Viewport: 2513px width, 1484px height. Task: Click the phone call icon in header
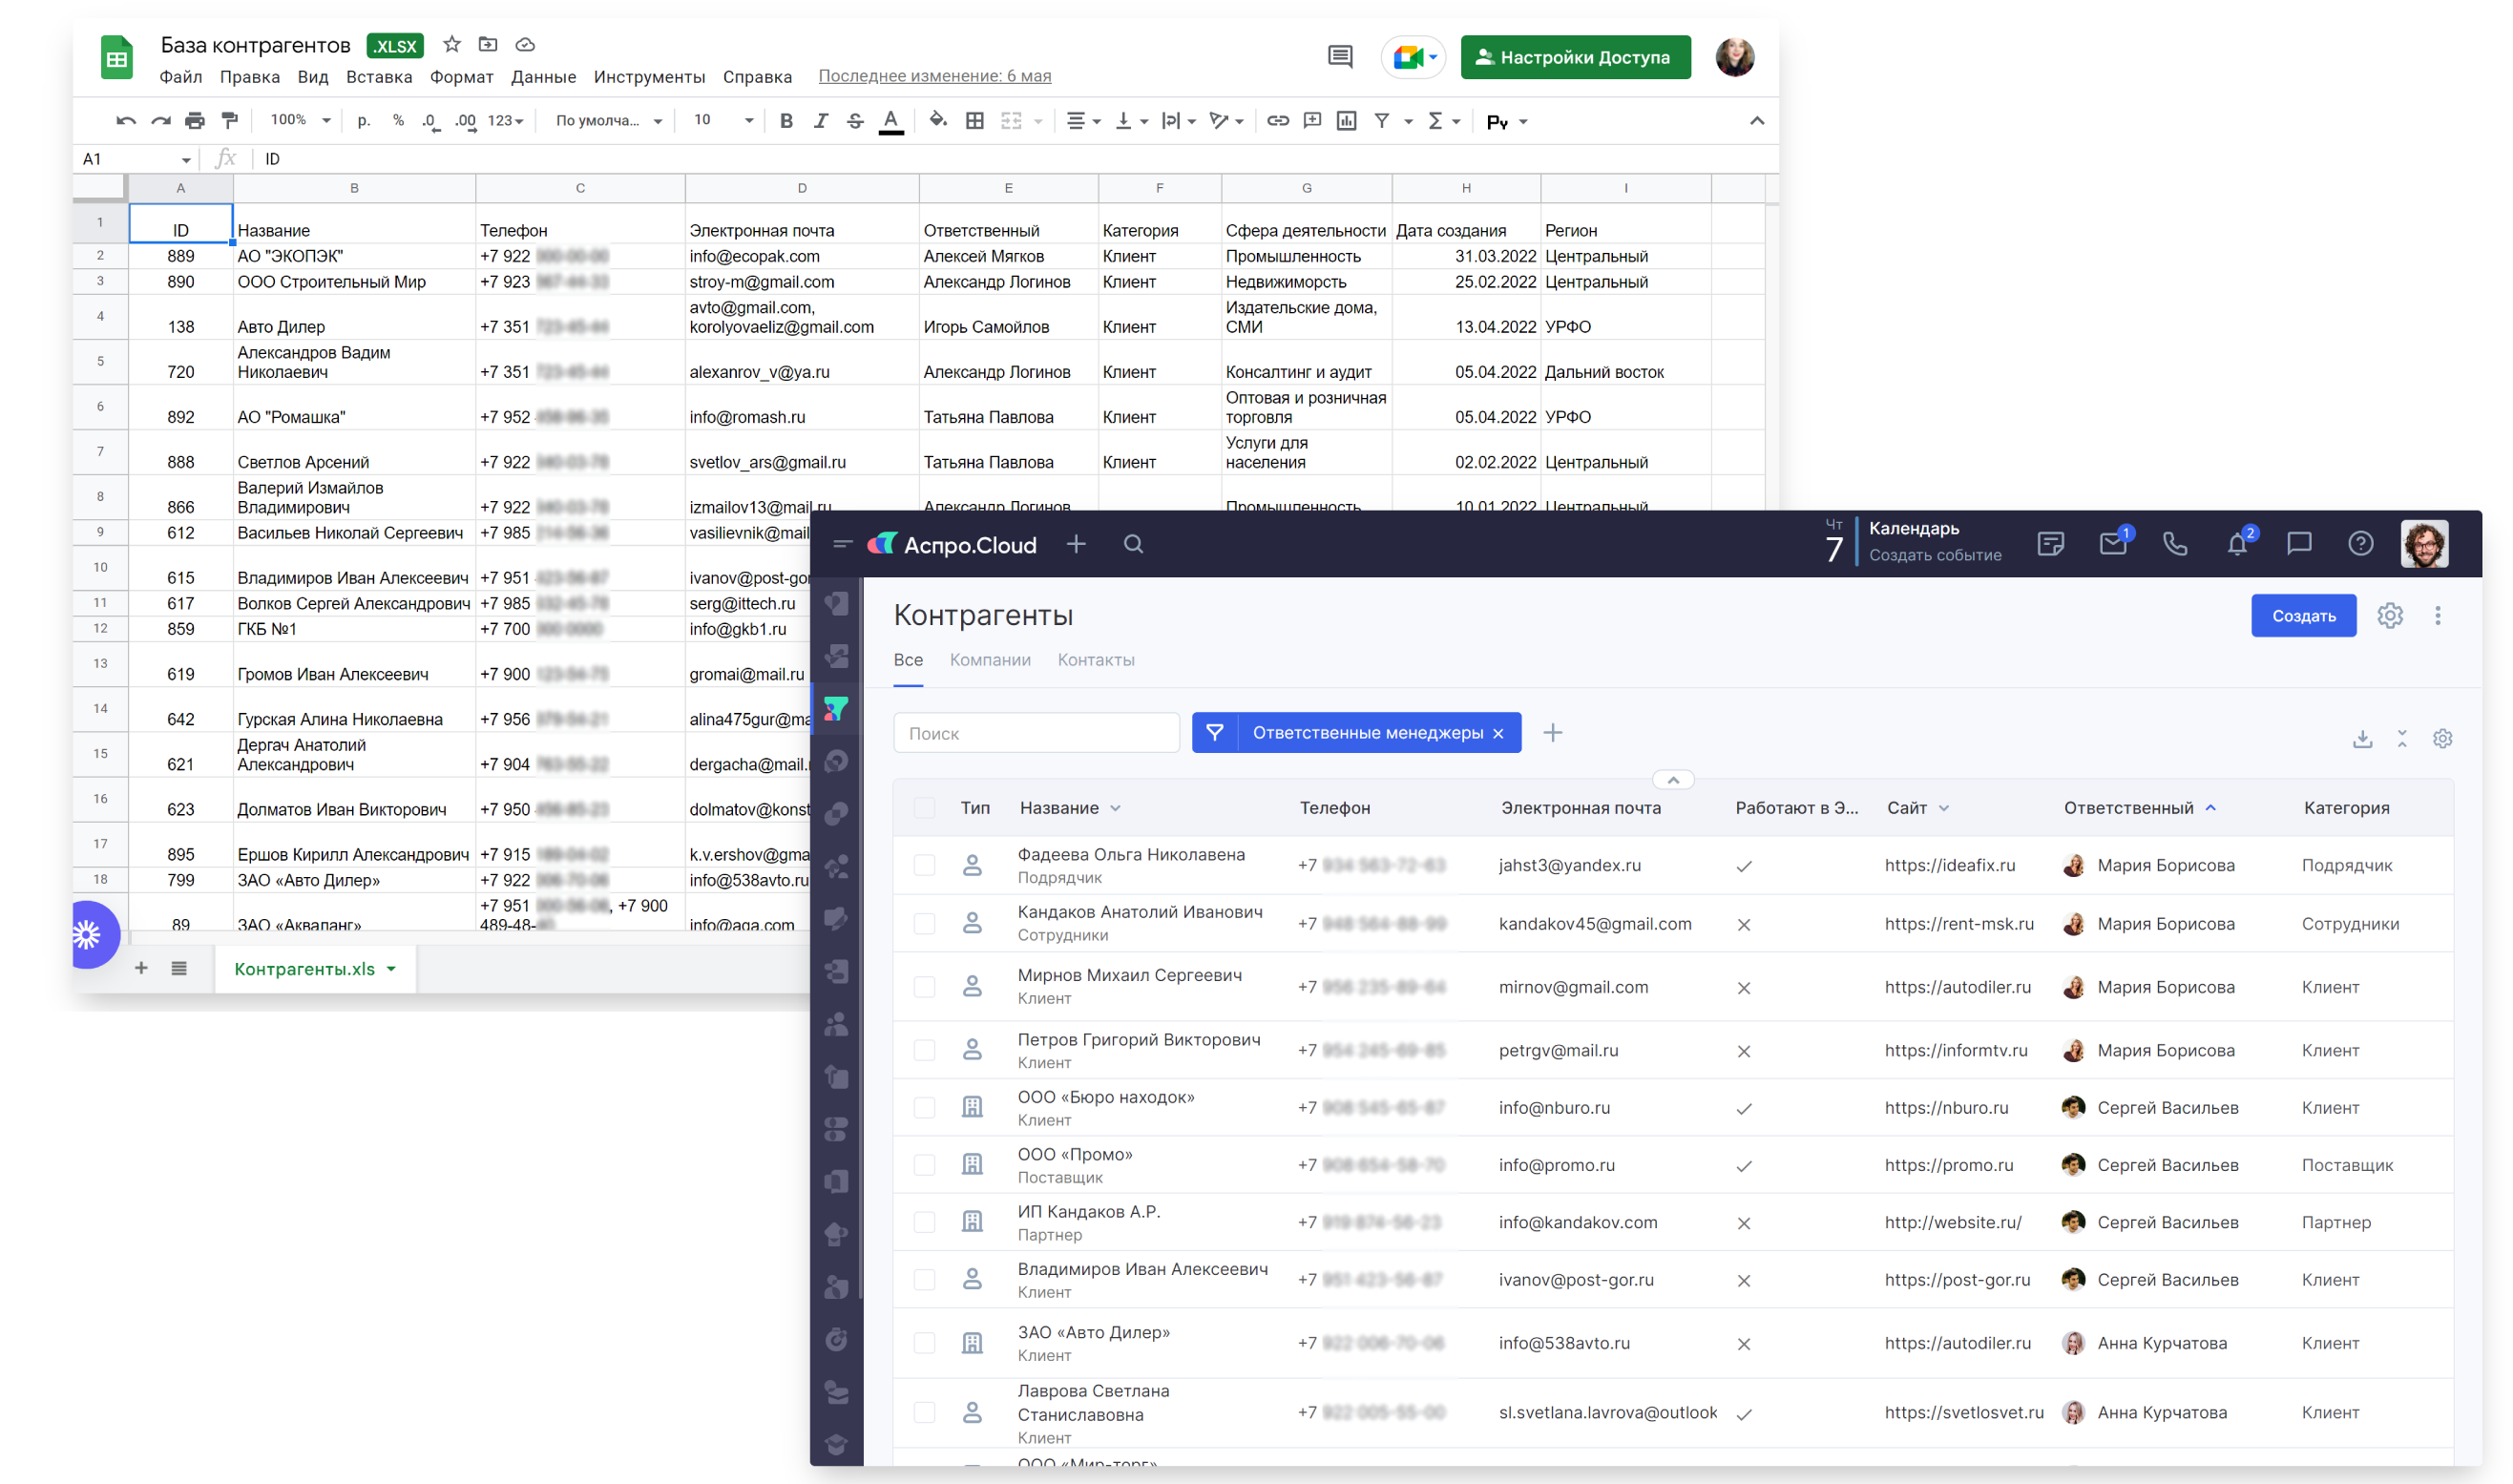point(2175,544)
